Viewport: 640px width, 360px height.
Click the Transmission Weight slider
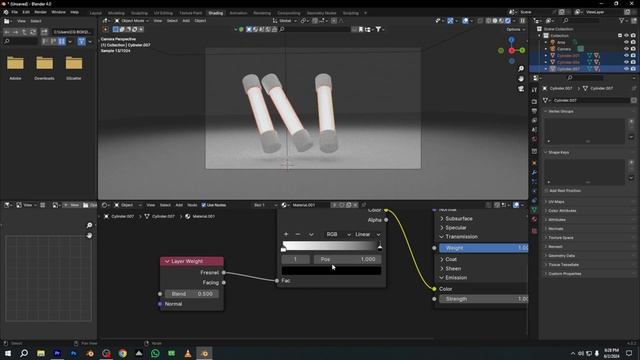pos(484,248)
